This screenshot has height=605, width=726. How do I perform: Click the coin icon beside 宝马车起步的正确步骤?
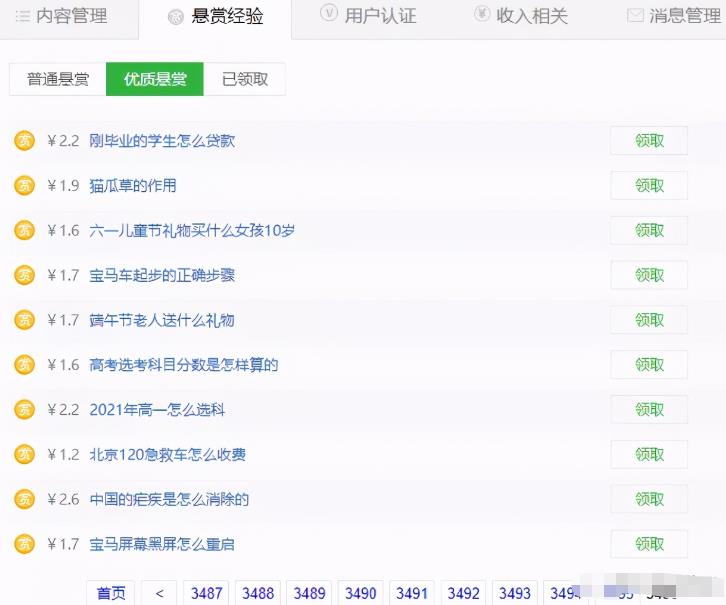point(24,275)
